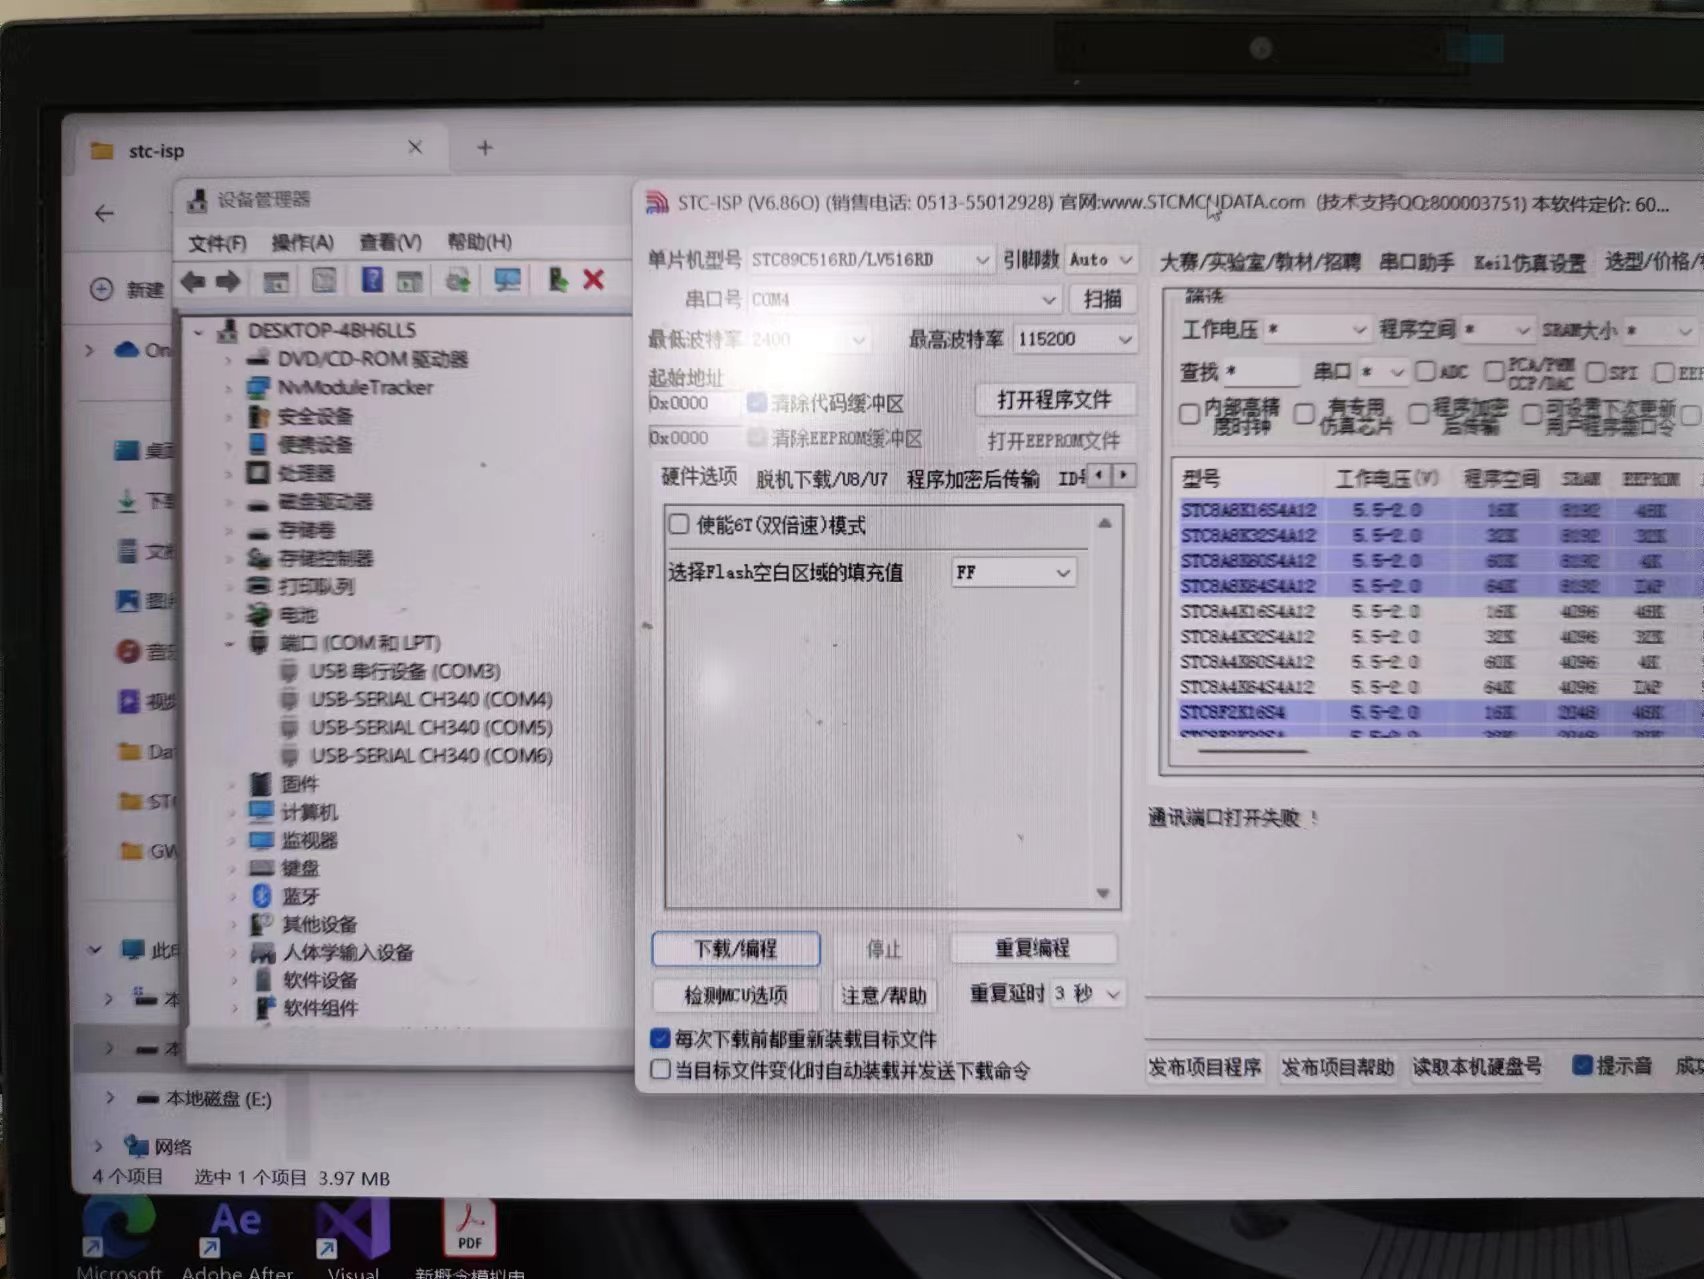
Task: Open 查看(V) menu in Device Manager
Action: (x=390, y=243)
